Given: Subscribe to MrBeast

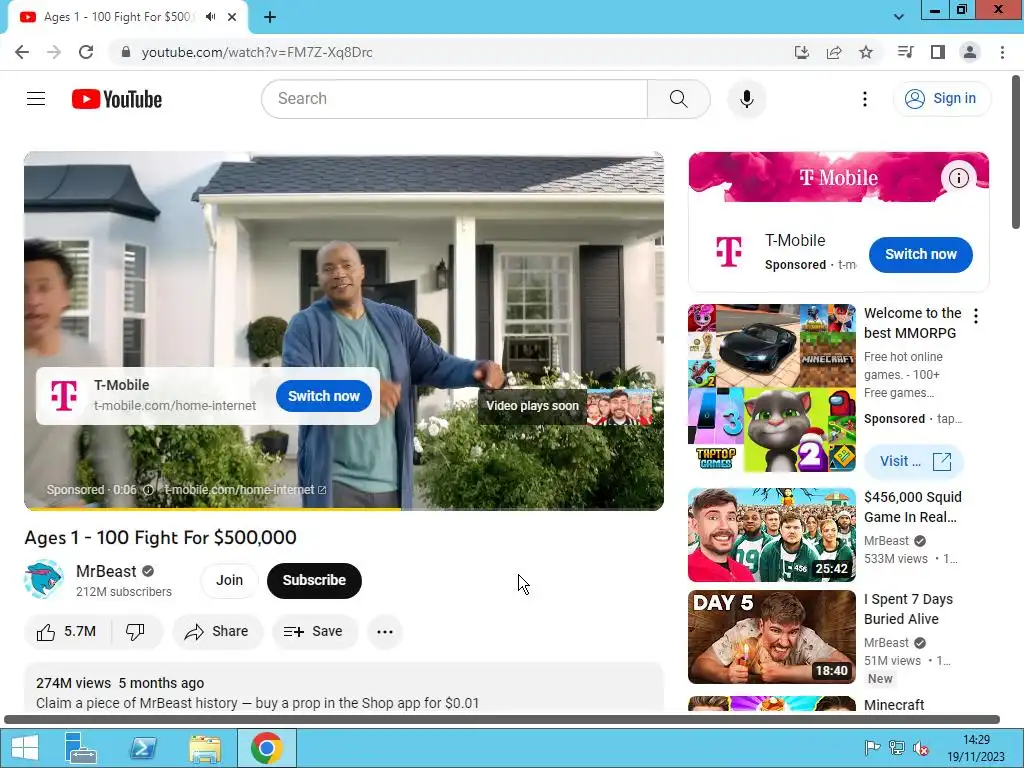Looking at the screenshot, I should click(x=314, y=580).
